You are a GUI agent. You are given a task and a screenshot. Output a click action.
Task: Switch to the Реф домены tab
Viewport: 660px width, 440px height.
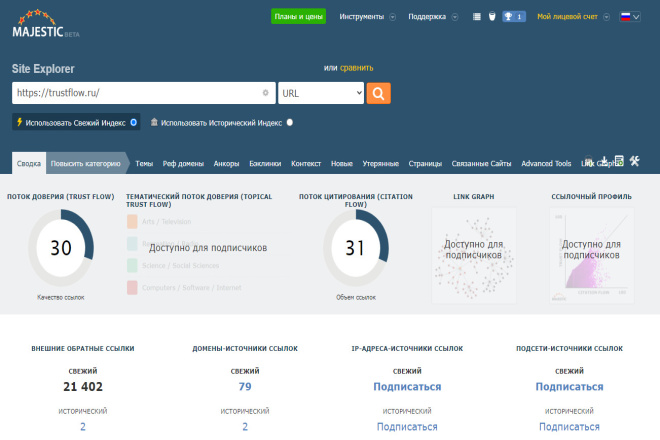tap(183, 163)
